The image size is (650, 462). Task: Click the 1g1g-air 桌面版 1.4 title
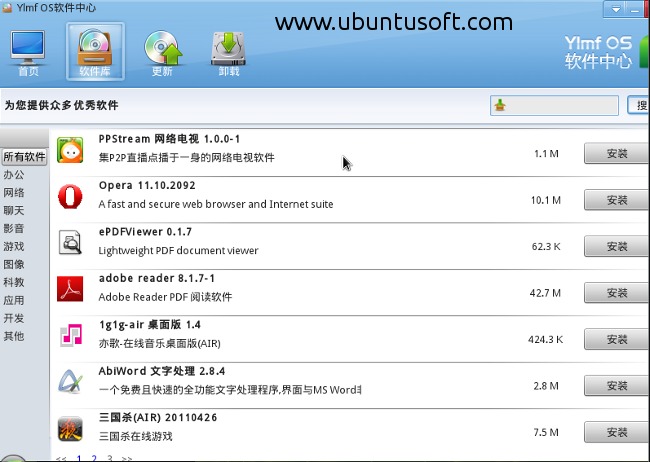(150, 325)
